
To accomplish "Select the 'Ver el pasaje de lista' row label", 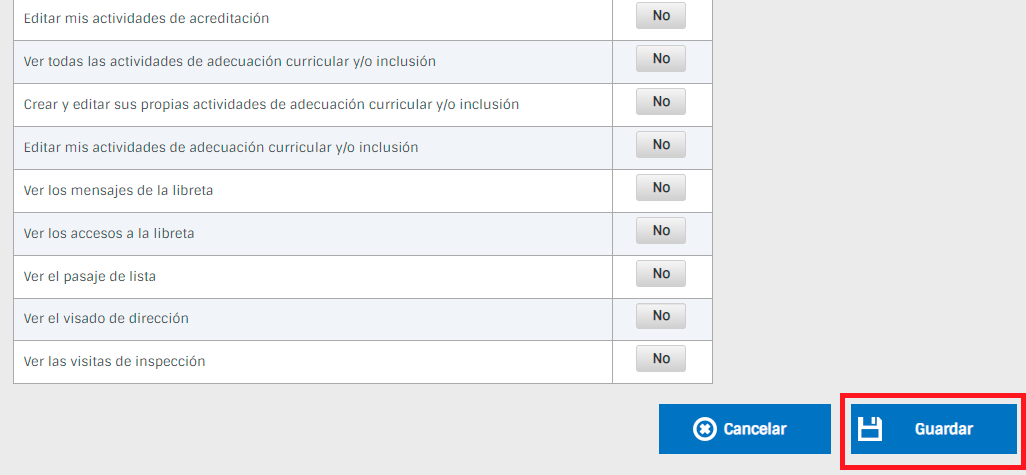I will coord(90,277).
